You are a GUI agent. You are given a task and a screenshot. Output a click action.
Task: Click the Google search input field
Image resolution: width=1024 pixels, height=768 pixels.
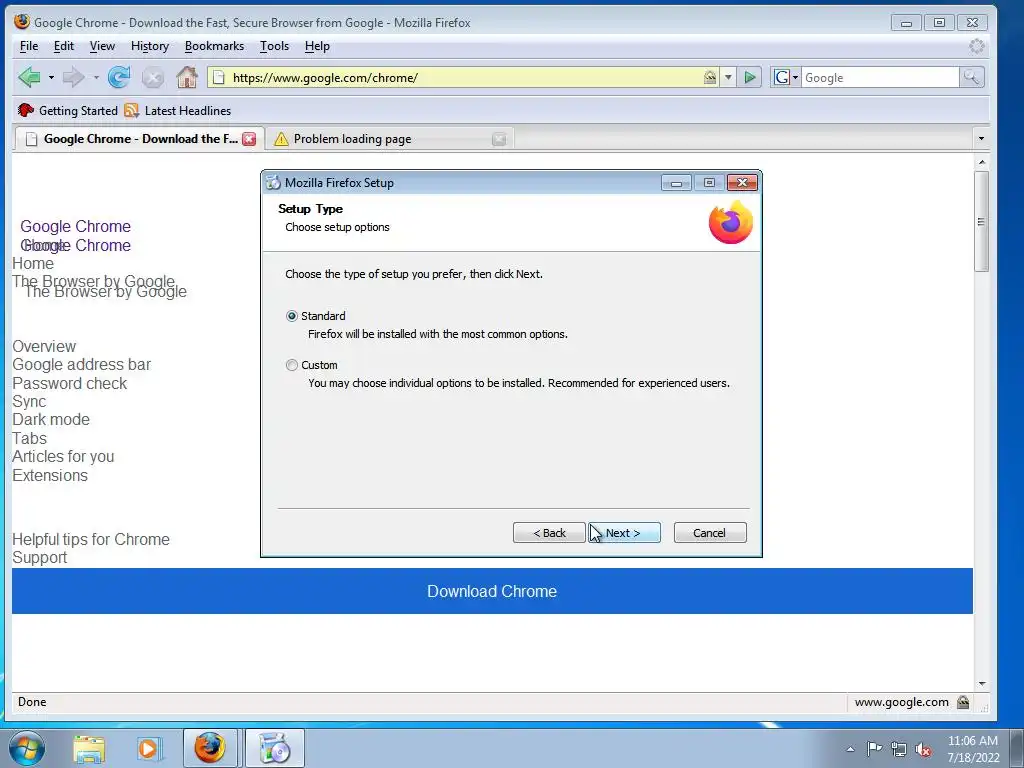tap(880, 78)
